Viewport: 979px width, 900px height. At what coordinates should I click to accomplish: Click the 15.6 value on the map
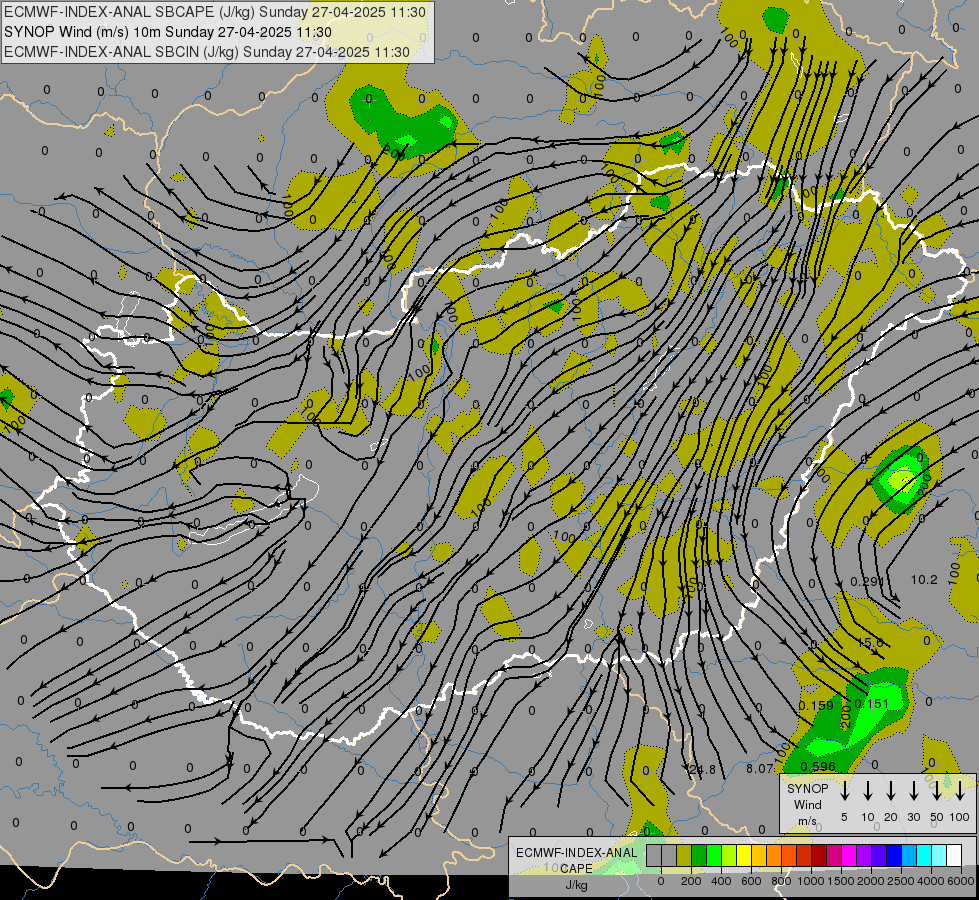(870, 642)
